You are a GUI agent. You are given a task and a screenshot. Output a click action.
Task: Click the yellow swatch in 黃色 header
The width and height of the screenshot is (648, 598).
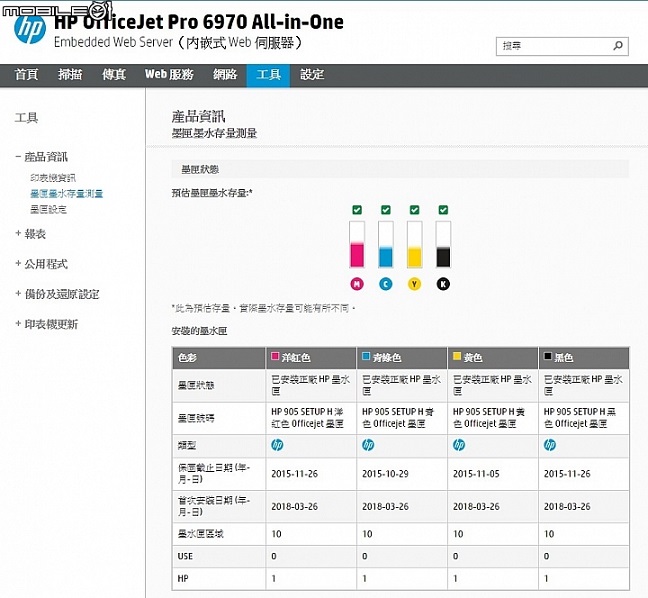pyautogui.click(x=457, y=356)
